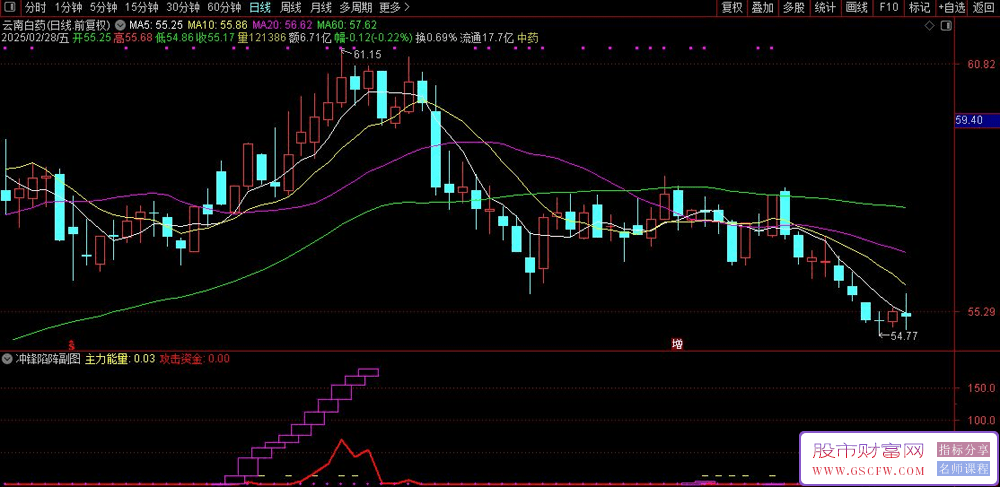Screen dimensions: 1000x487
Task: Click the 中药 sector label
Action: pos(528,38)
